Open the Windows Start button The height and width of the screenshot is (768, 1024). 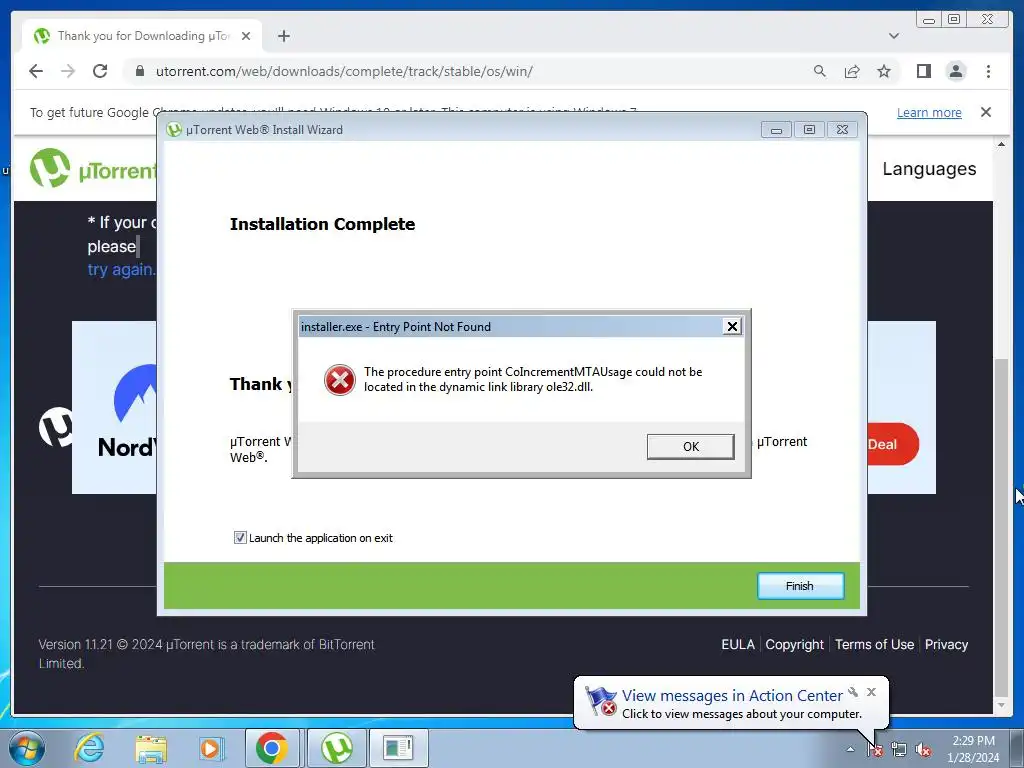27,748
